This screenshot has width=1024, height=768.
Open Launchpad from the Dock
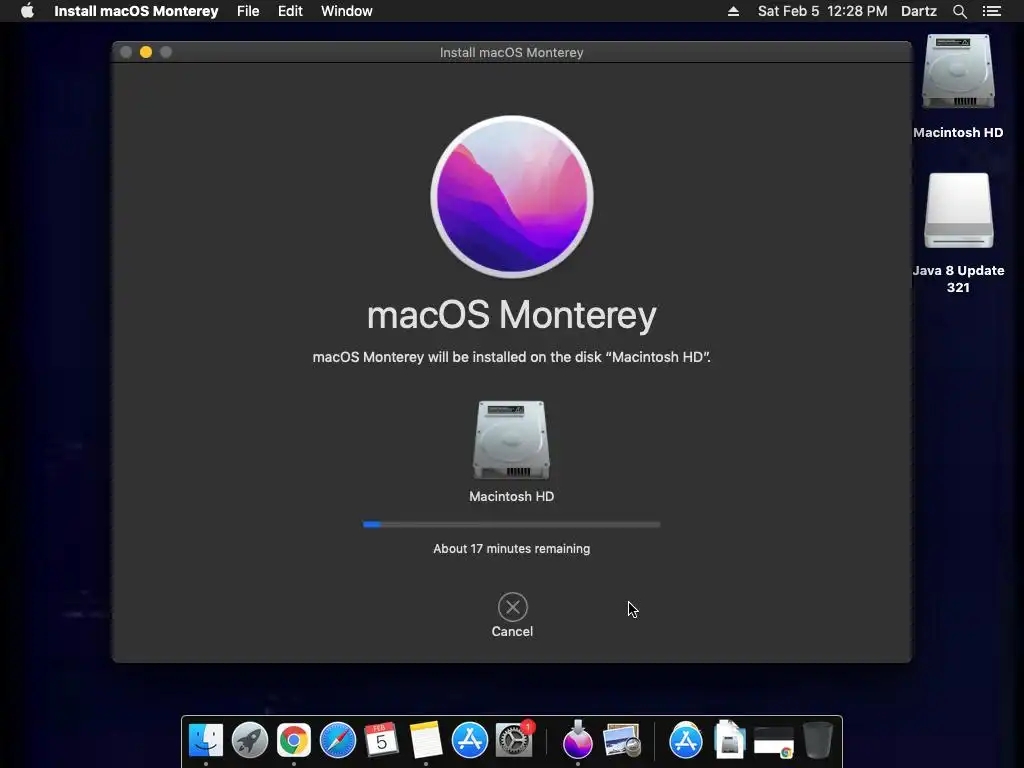249,741
